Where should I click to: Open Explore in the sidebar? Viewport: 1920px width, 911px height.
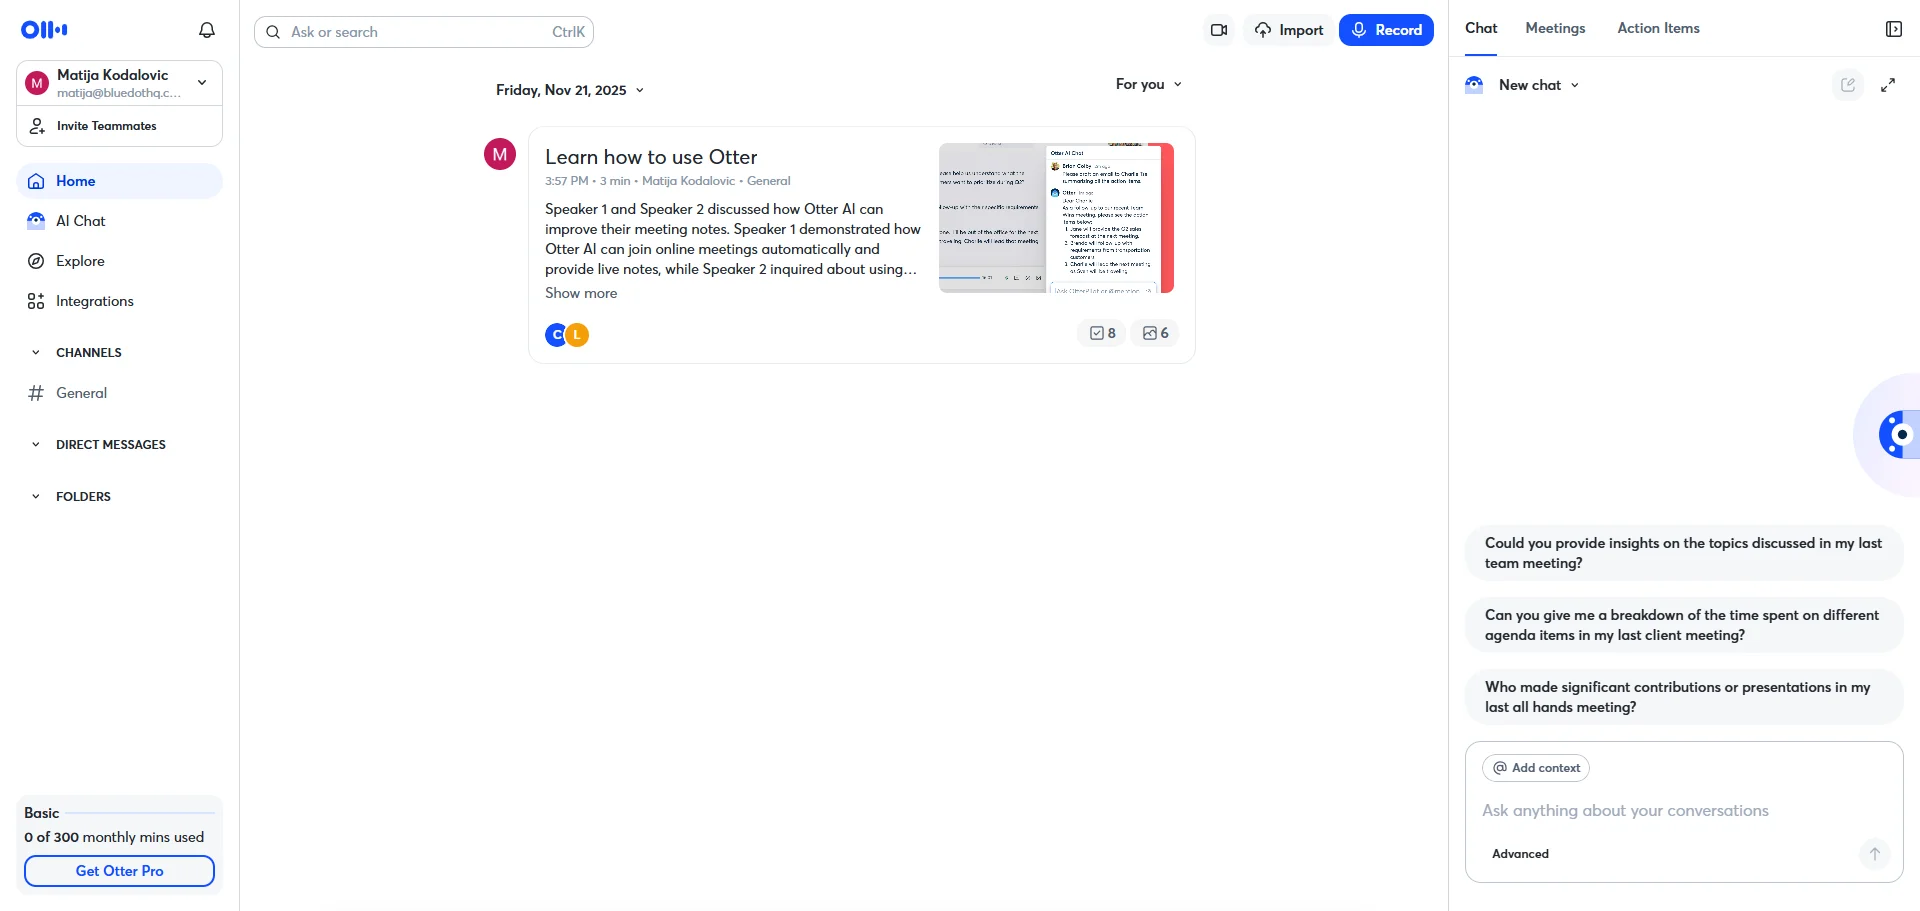119,261
